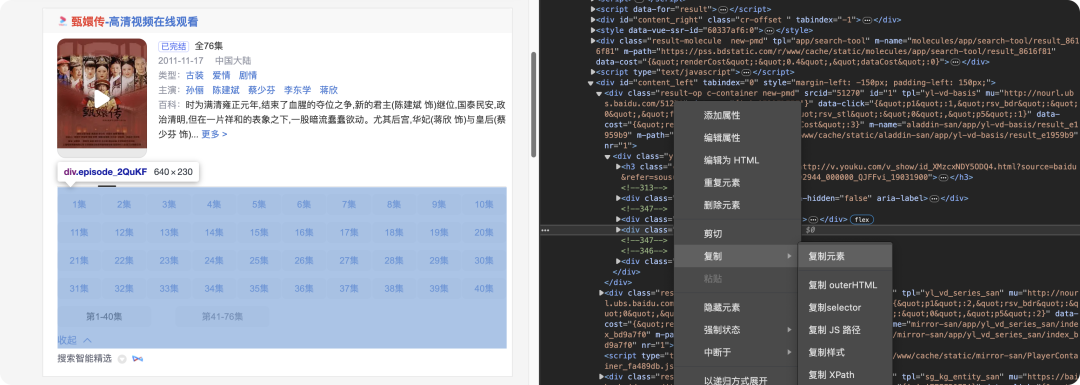Screen dimensions: 1080x385
Task: Collapse episode list with 收起 chevron
Action: [x=75, y=340]
